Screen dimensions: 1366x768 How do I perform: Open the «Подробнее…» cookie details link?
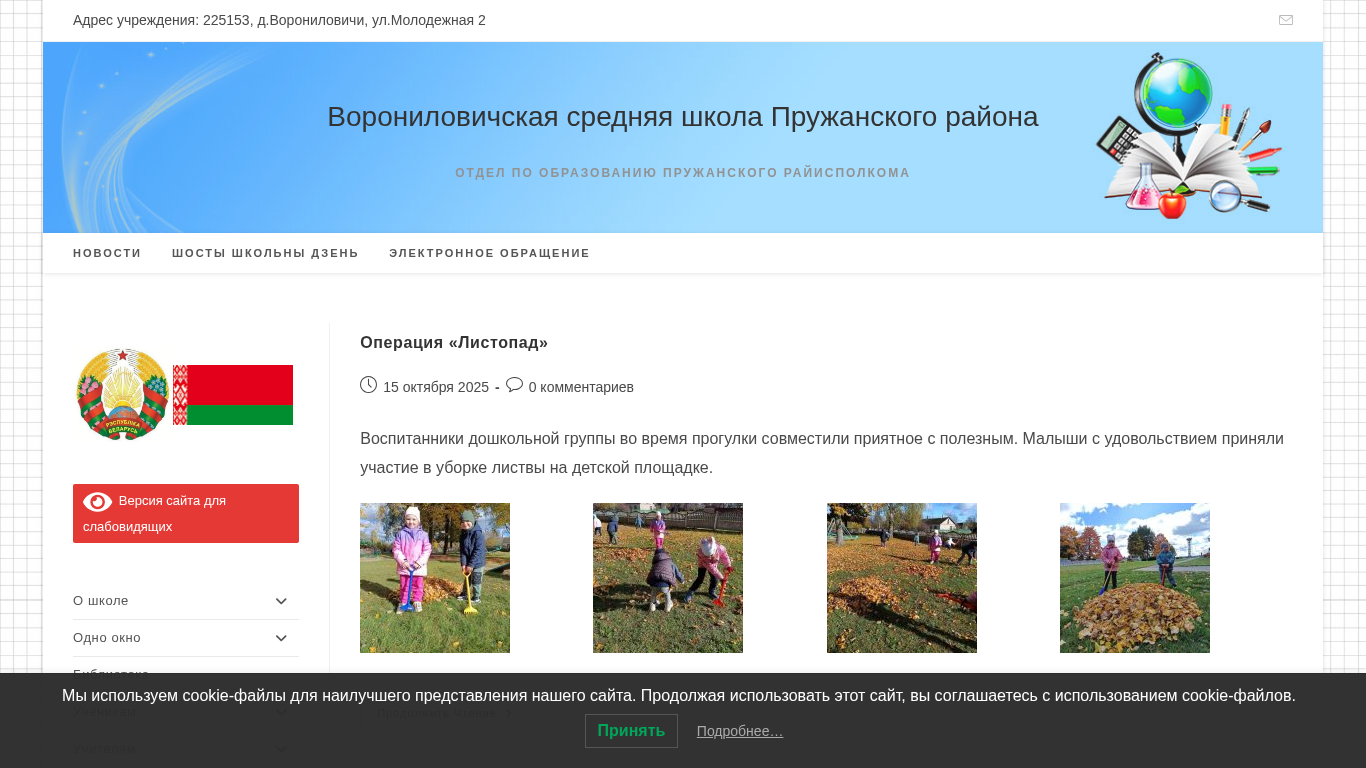point(740,731)
